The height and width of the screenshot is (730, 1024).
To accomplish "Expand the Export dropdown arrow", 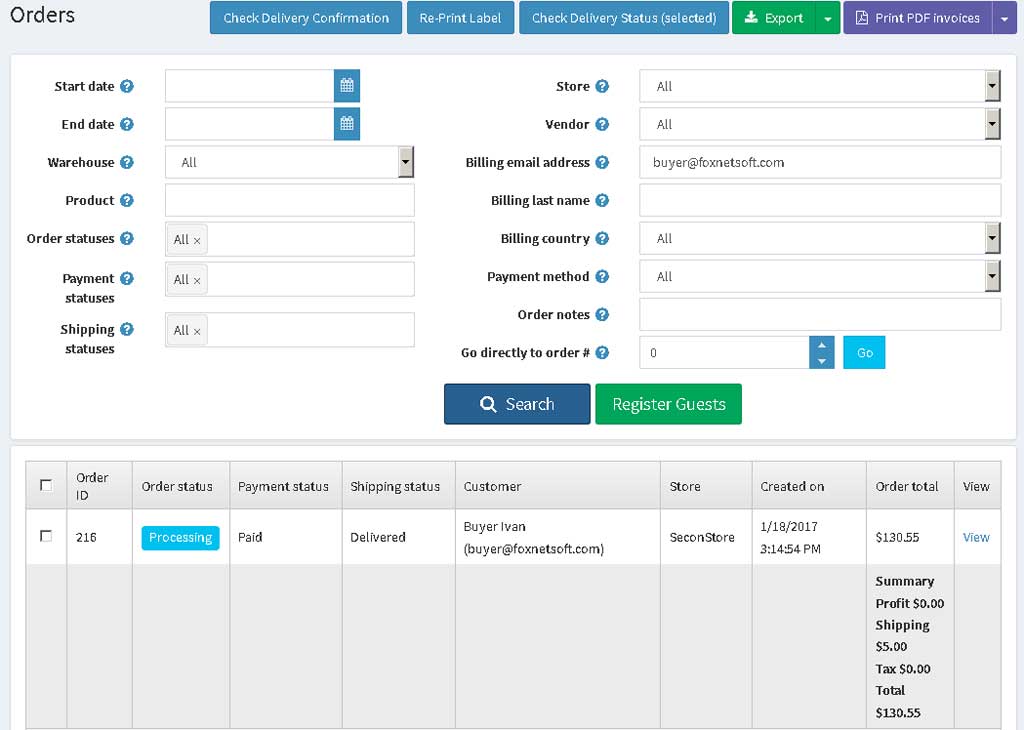I will [x=827, y=18].
